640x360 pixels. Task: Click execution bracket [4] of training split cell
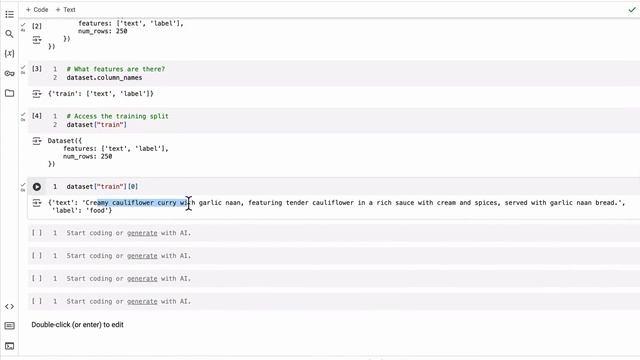(37, 116)
